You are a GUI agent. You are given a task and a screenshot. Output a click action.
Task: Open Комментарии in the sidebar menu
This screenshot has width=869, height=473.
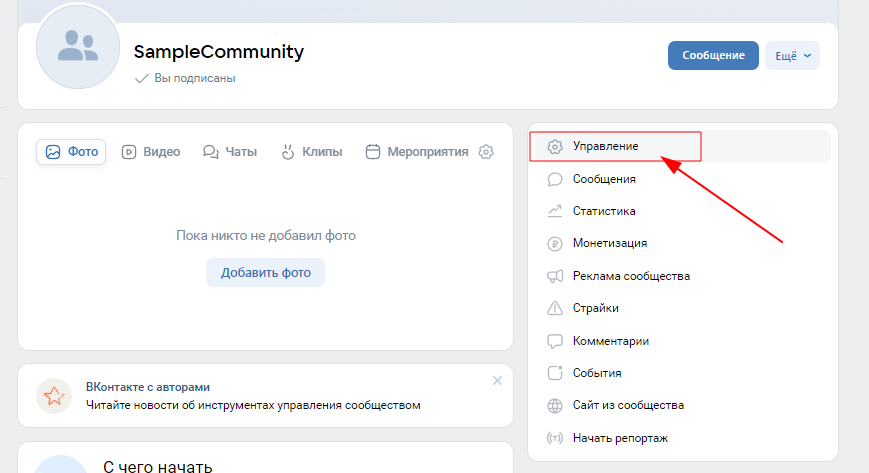610,341
